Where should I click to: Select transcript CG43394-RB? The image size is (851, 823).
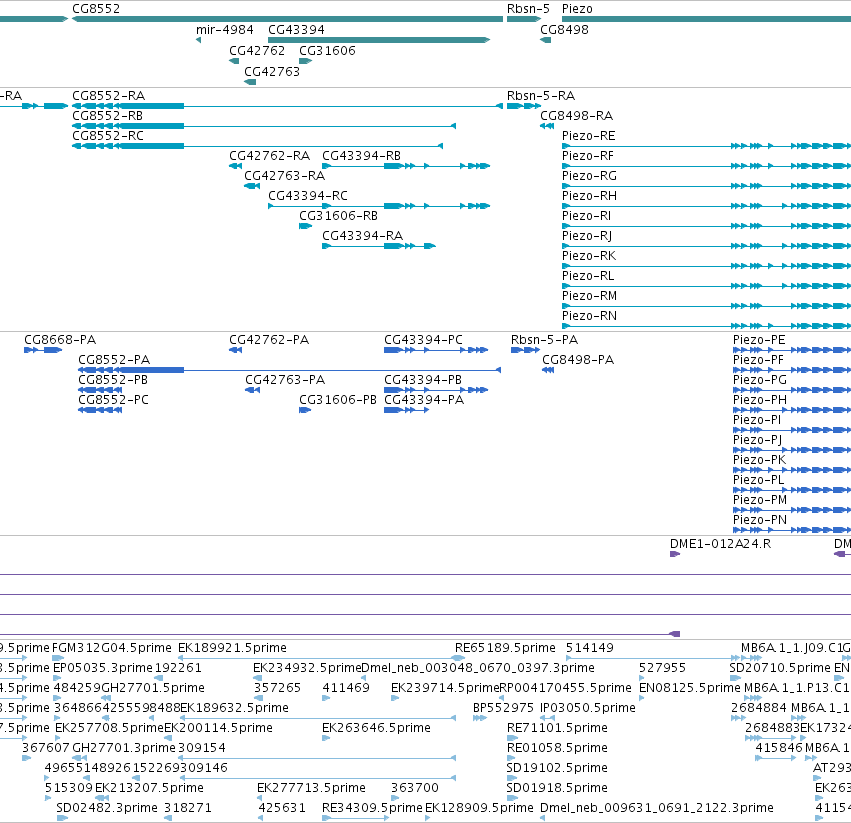point(361,156)
